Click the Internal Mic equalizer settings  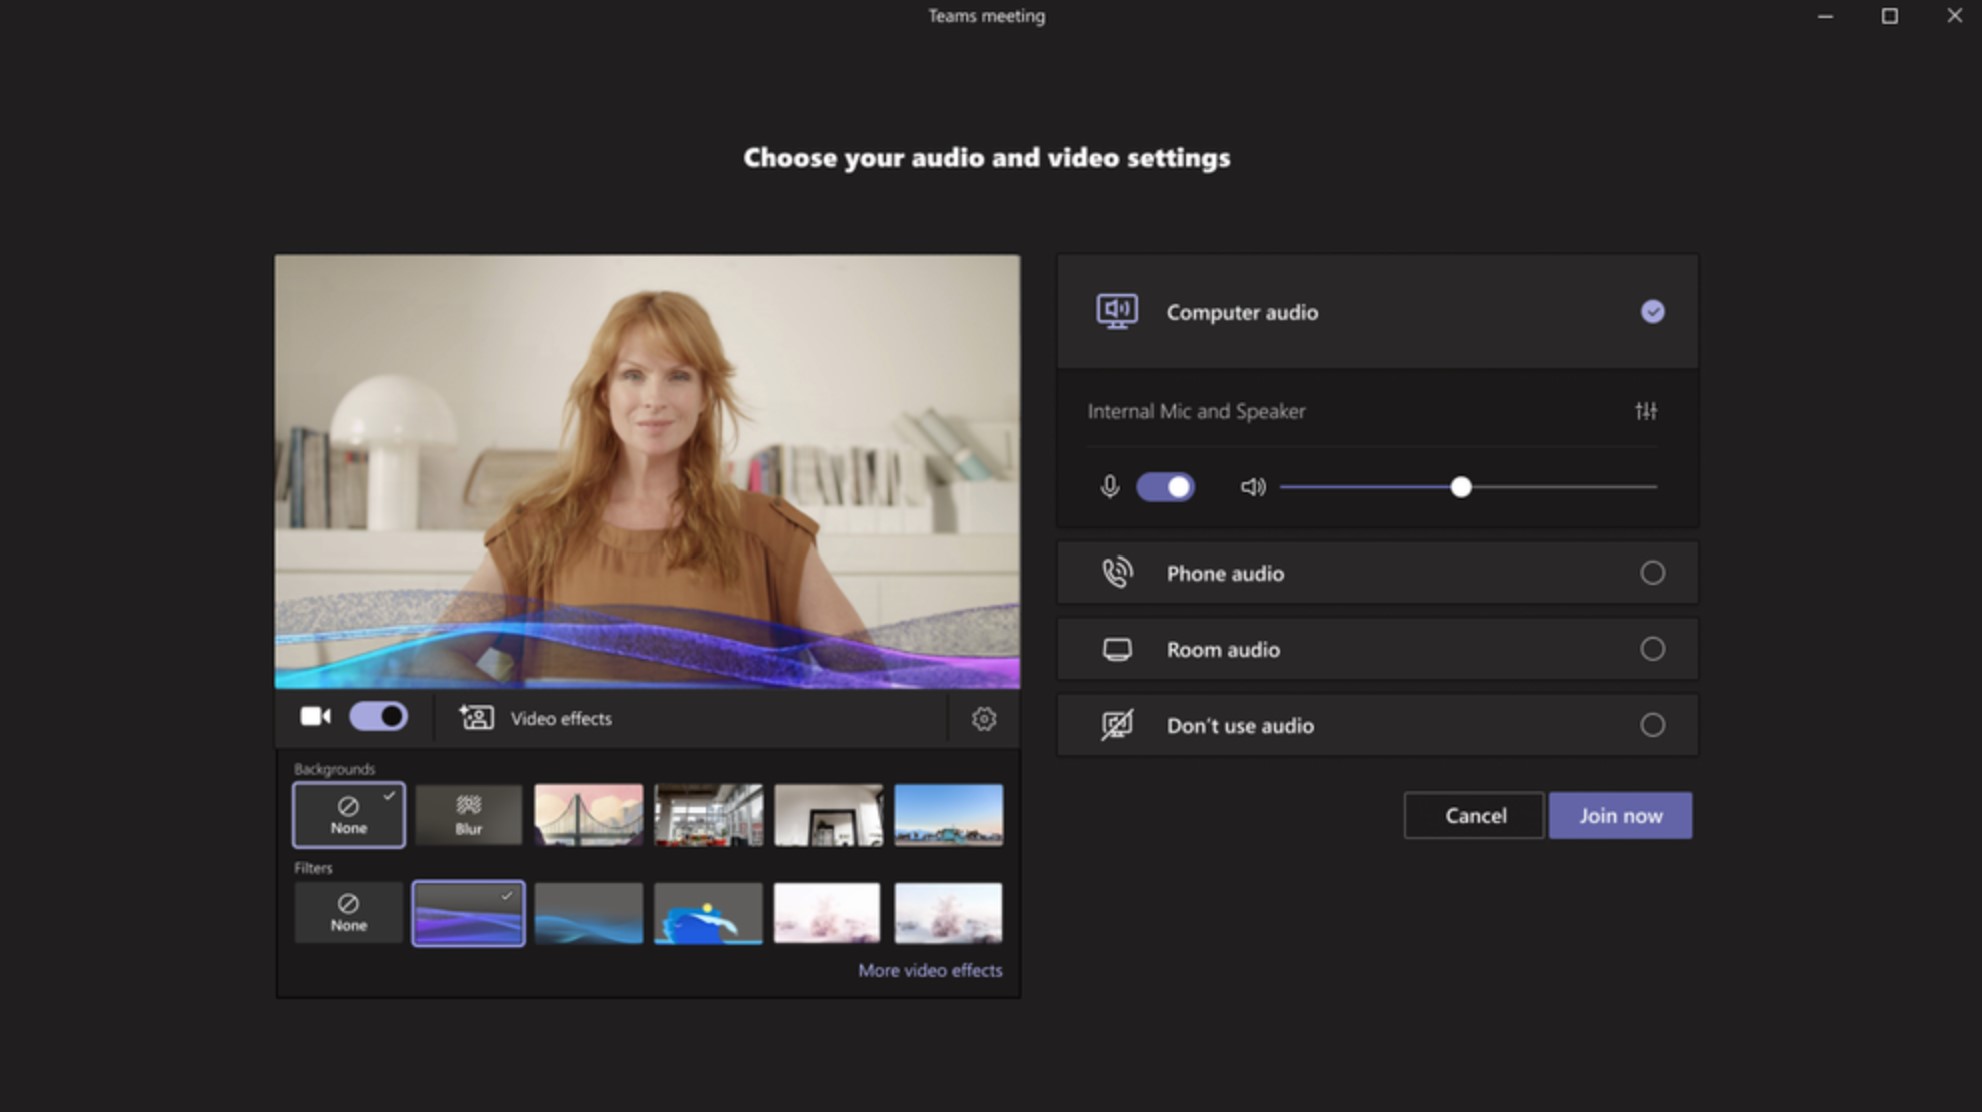(1647, 411)
